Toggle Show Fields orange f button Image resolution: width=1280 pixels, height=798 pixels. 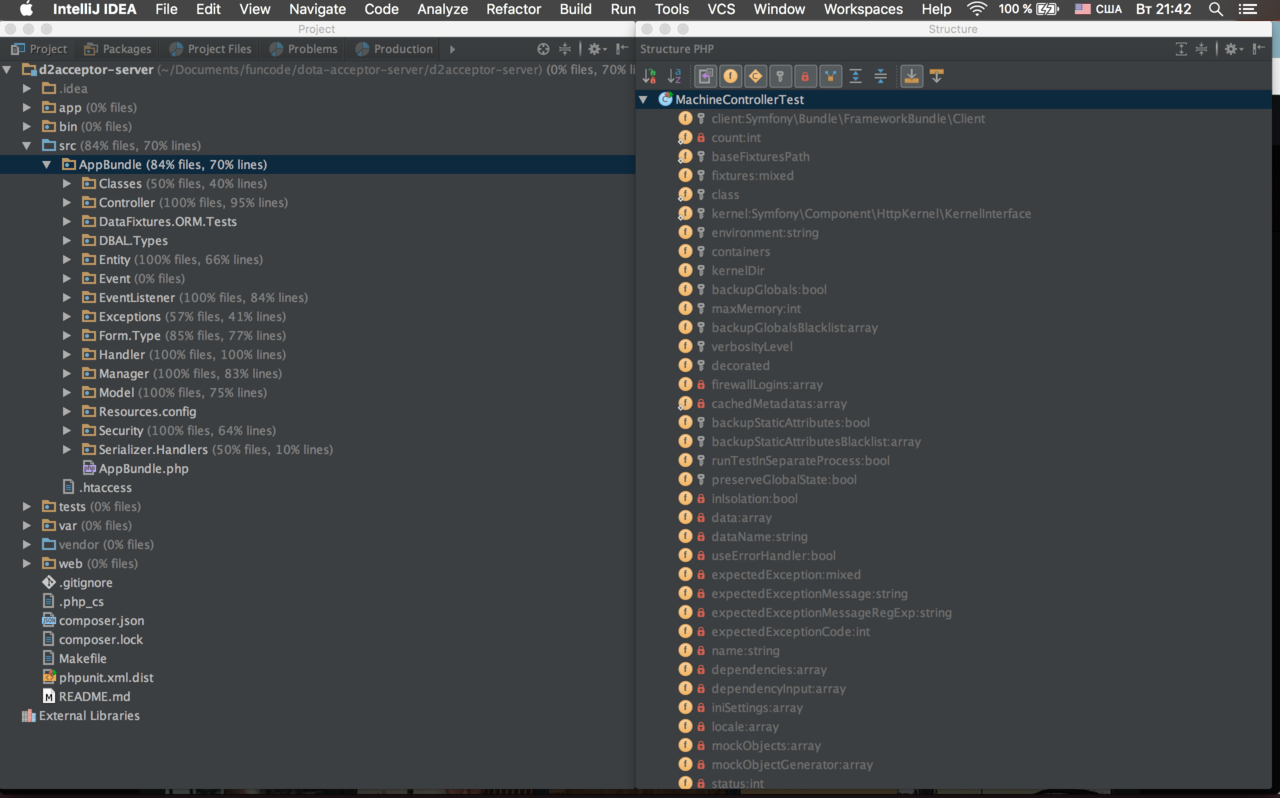[x=731, y=76]
